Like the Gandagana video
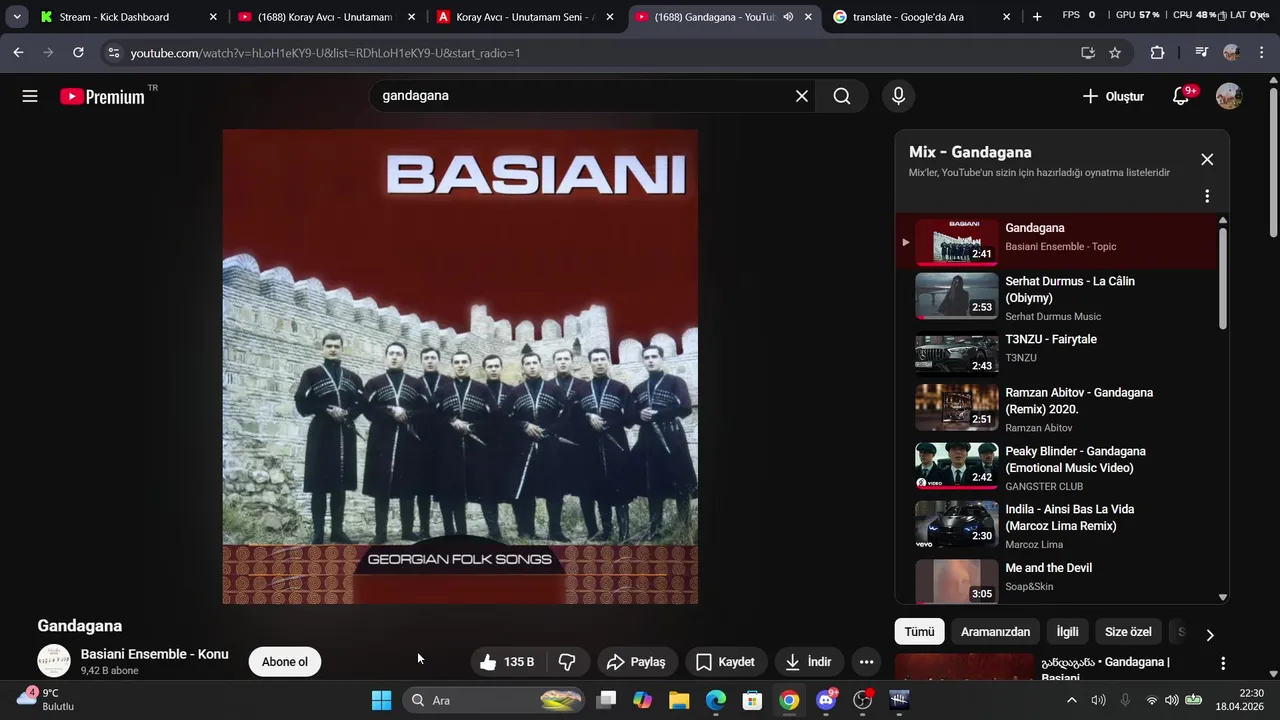 [510, 662]
